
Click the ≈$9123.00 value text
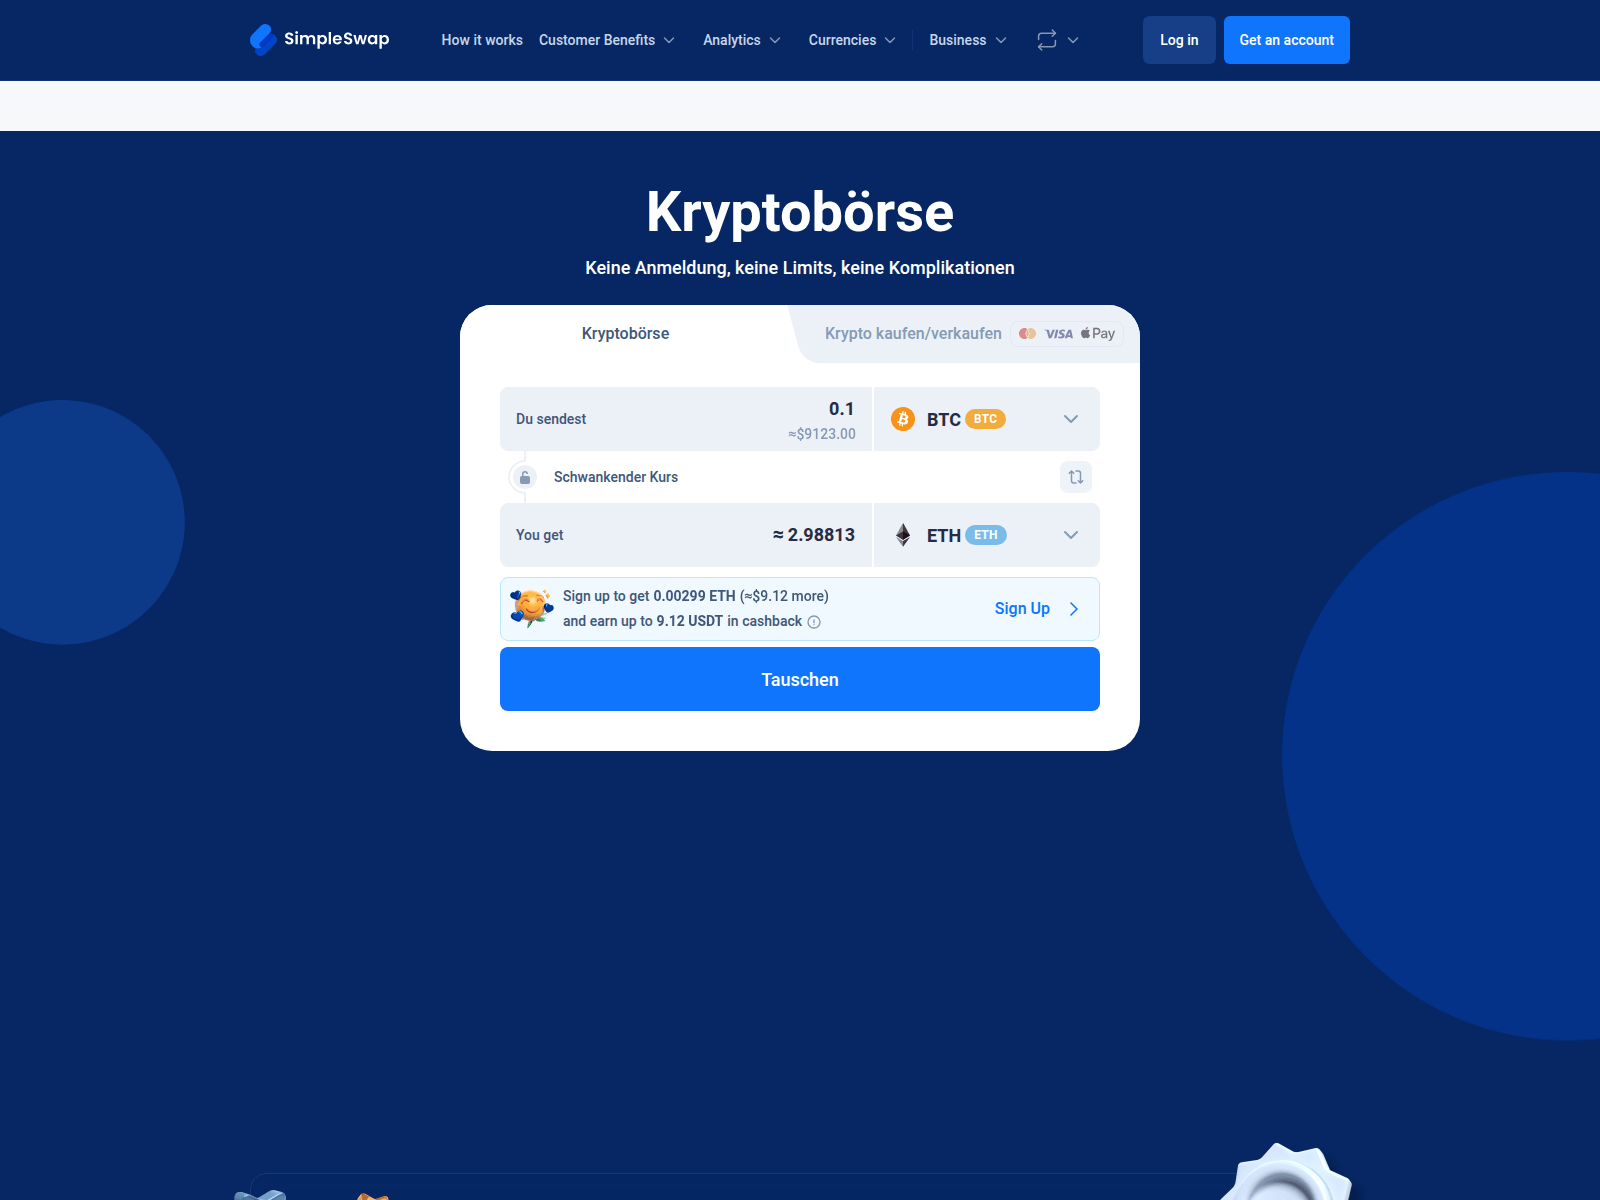click(822, 434)
